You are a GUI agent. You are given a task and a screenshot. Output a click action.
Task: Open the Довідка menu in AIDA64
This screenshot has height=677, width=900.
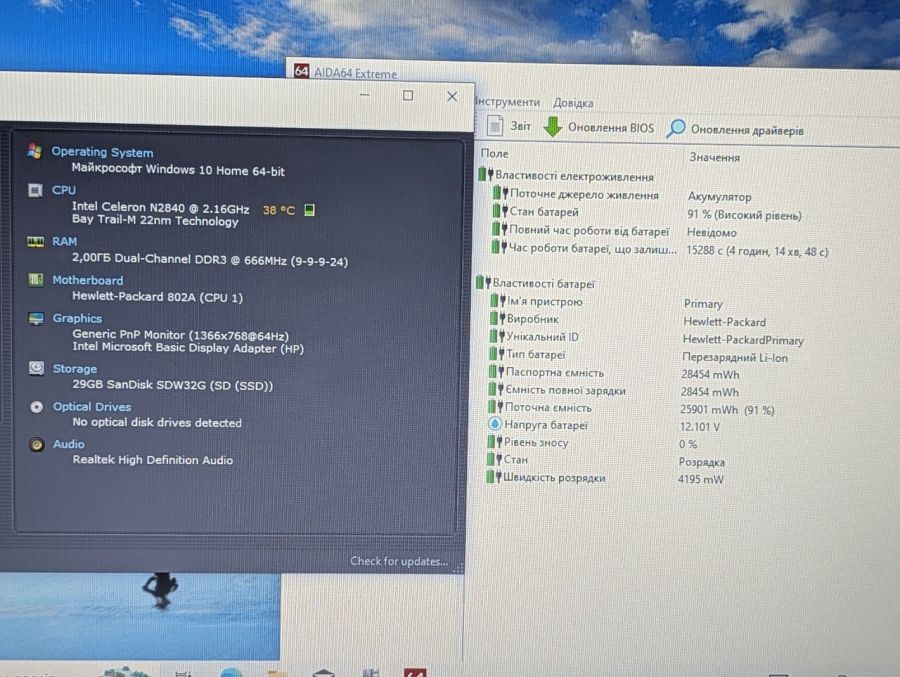coord(573,103)
